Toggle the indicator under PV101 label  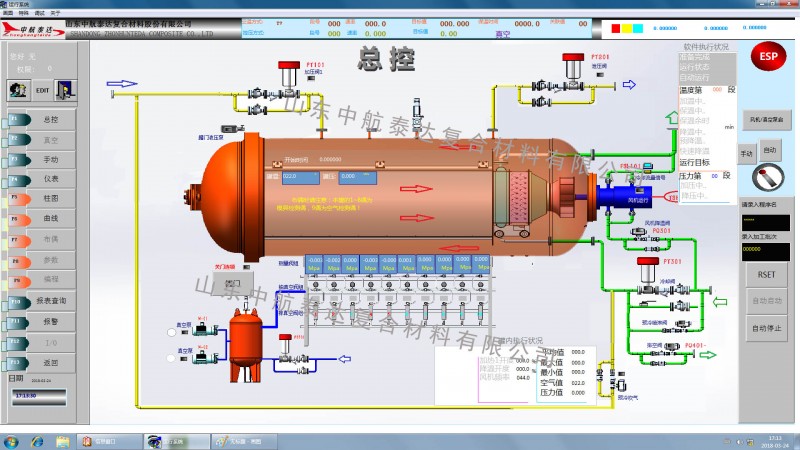tap(311, 78)
